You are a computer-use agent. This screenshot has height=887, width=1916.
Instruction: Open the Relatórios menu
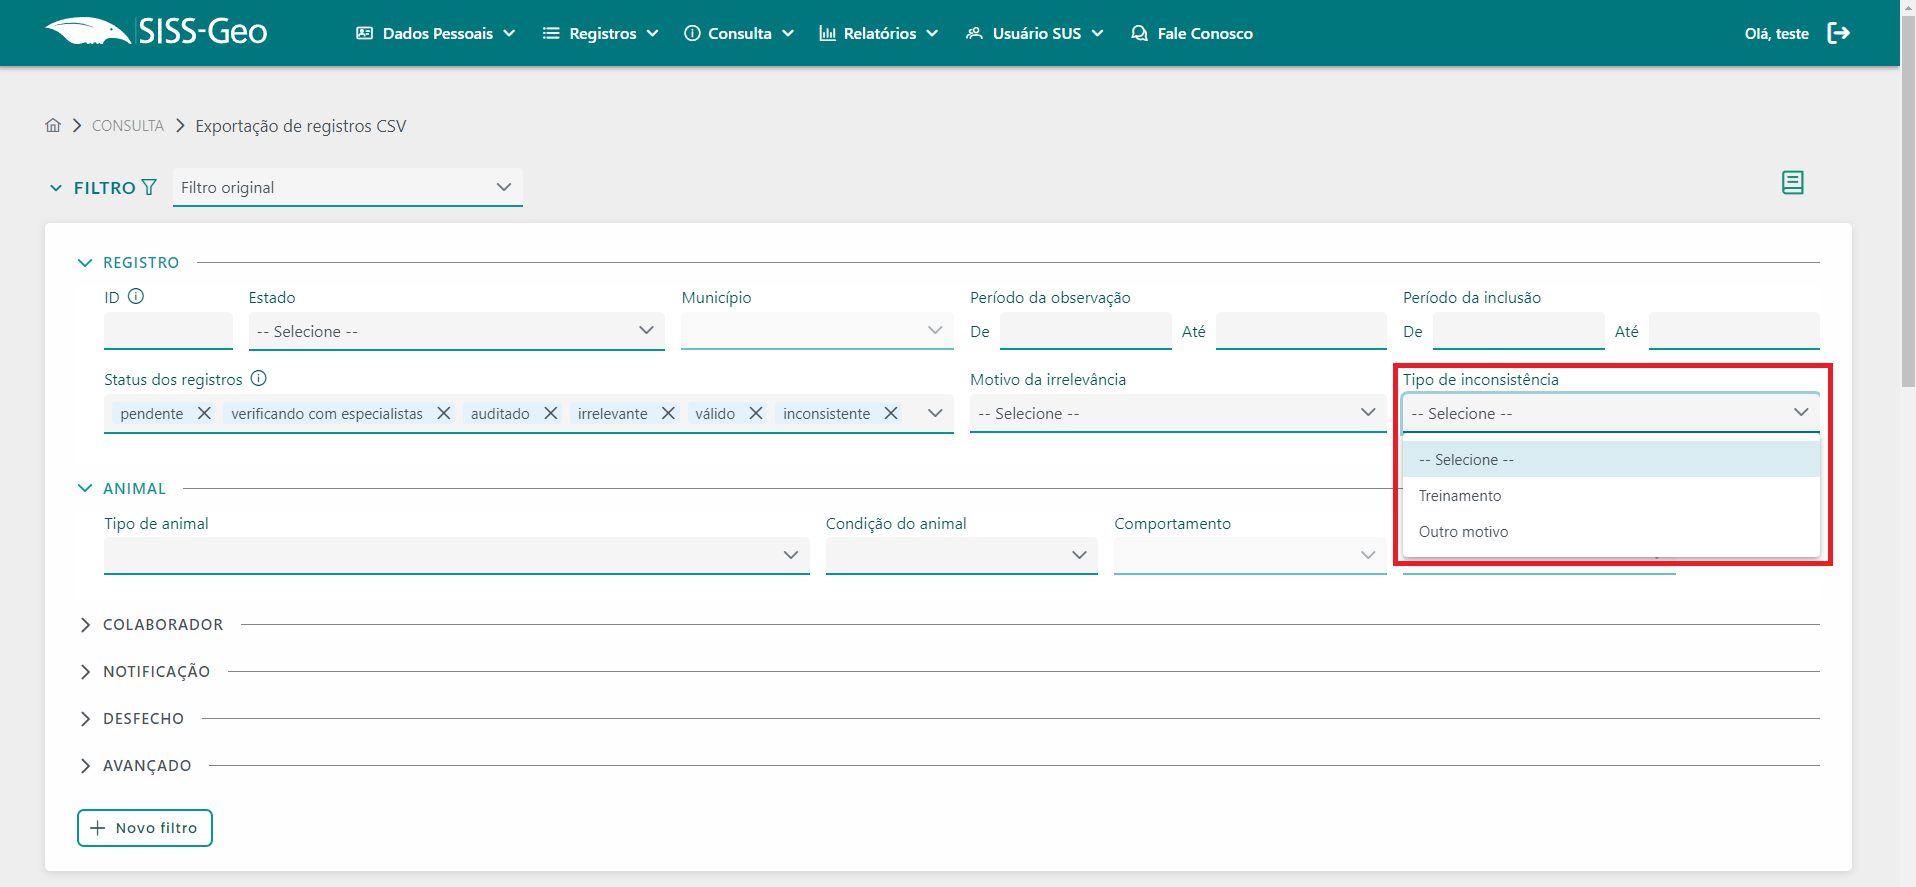[x=878, y=33]
